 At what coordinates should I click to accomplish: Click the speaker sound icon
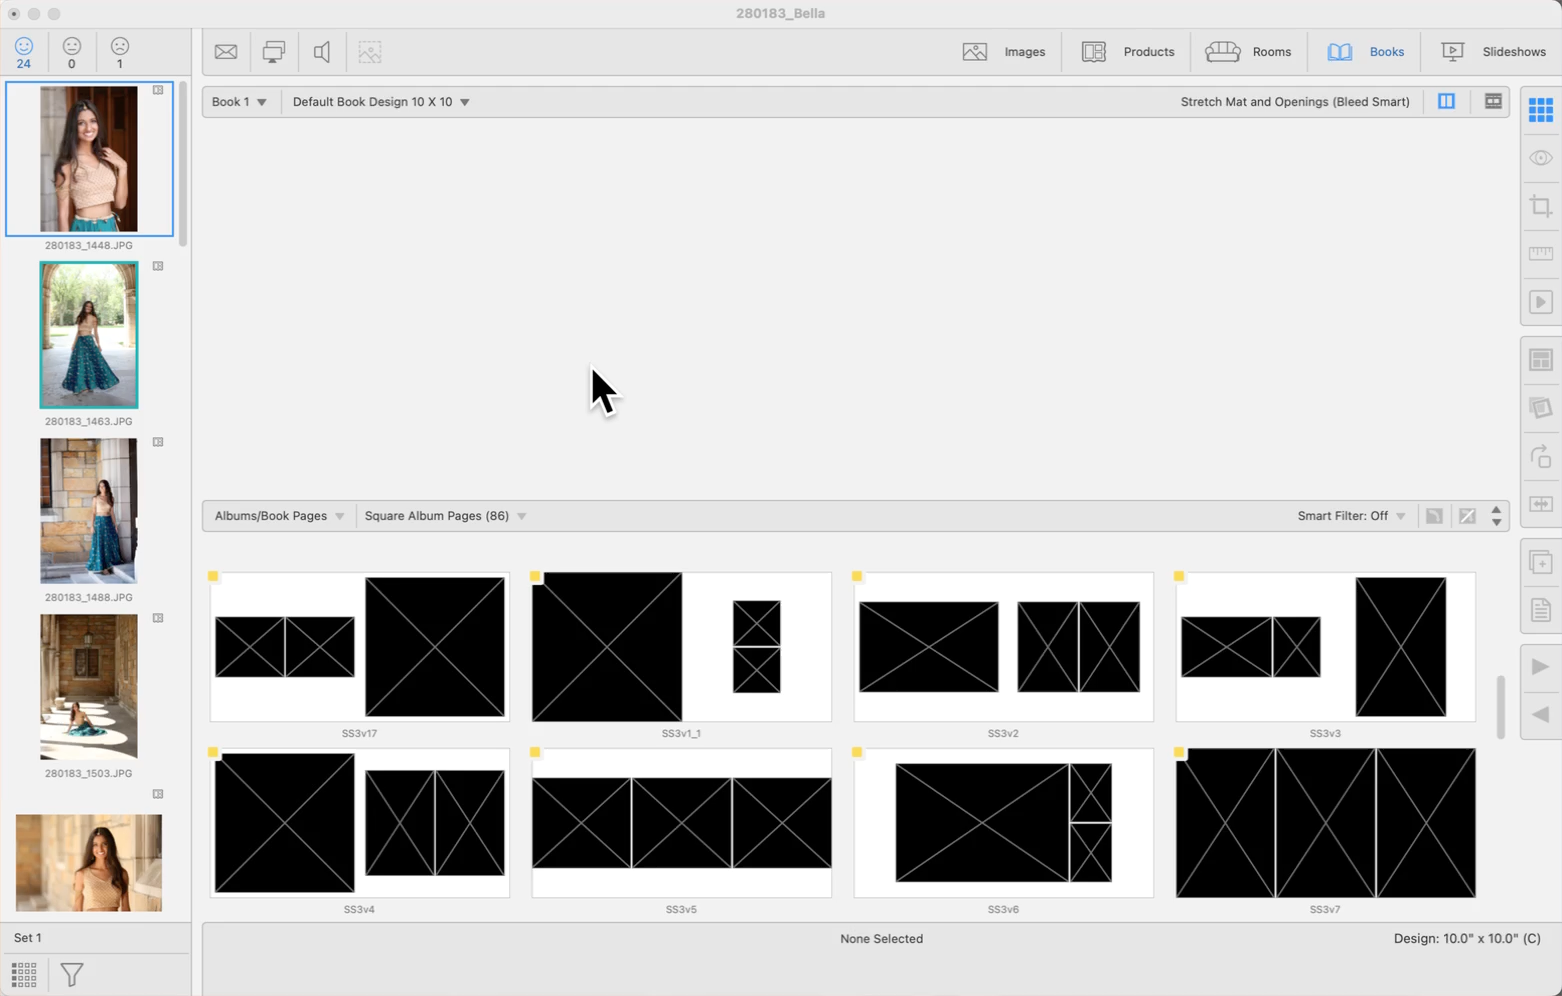(x=322, y=52)
